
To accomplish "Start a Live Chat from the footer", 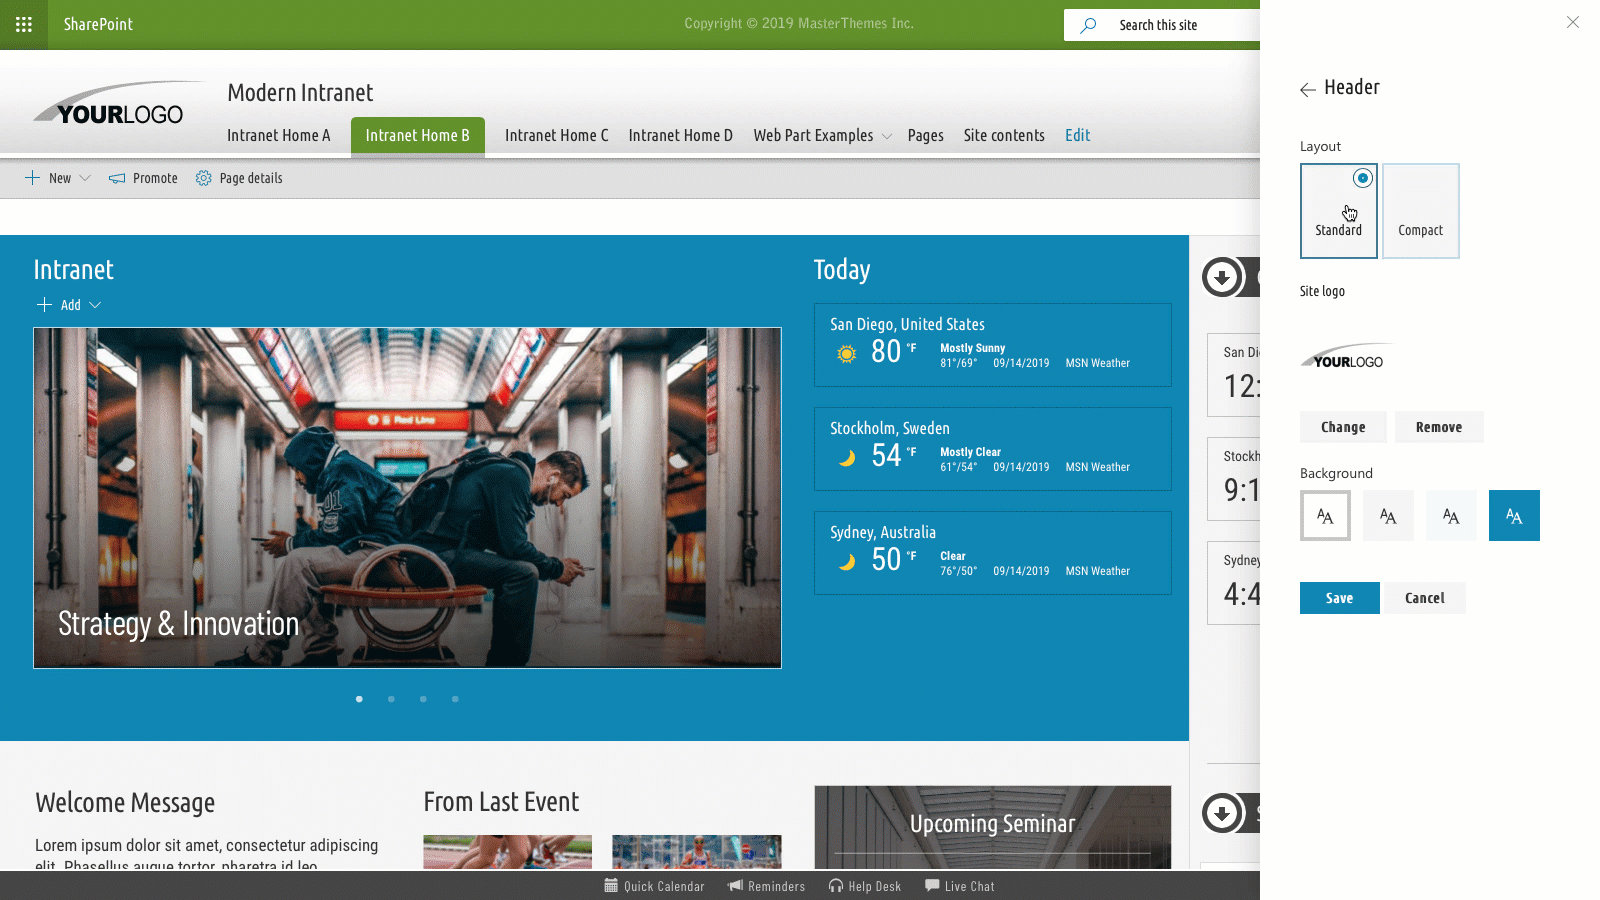I will (958, 886).
